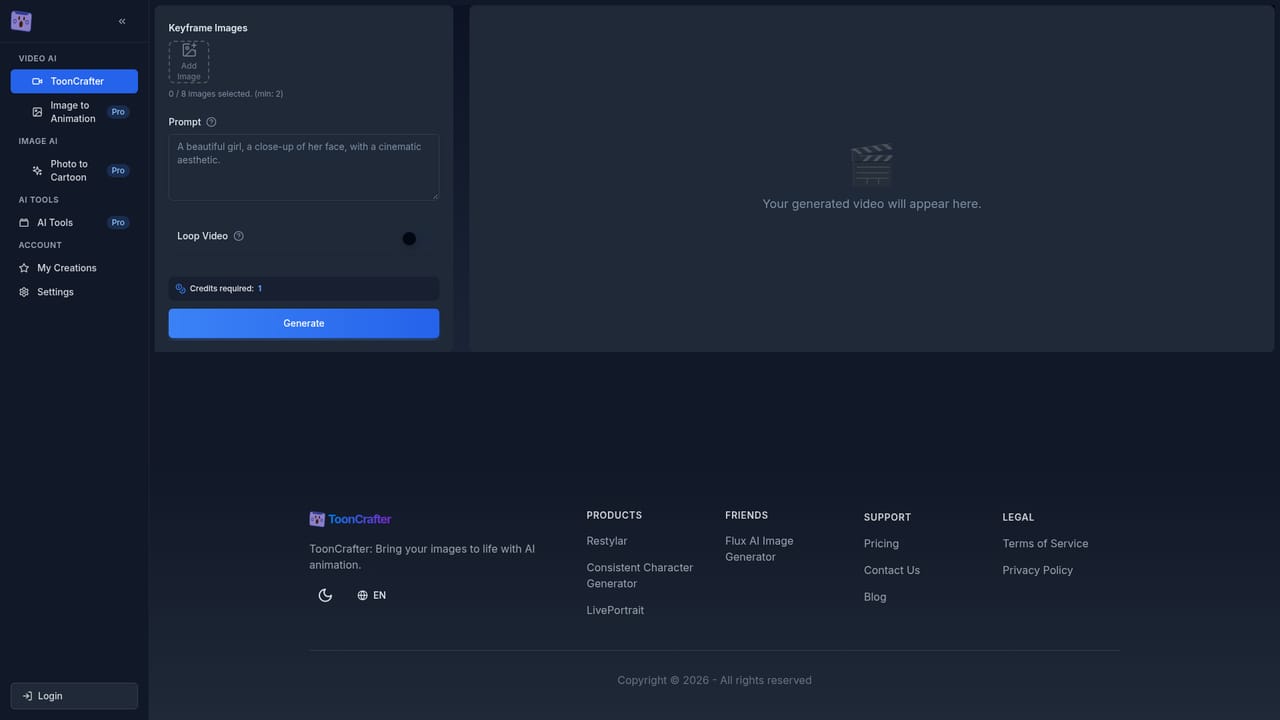
Task: Toggle the Loop Video switch
Action: click(414, 238)
